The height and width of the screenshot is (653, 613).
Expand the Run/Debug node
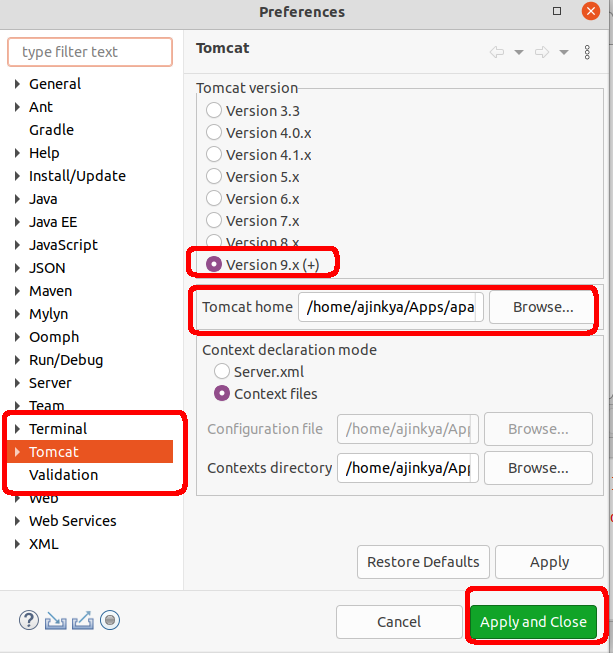click(17, 360)
